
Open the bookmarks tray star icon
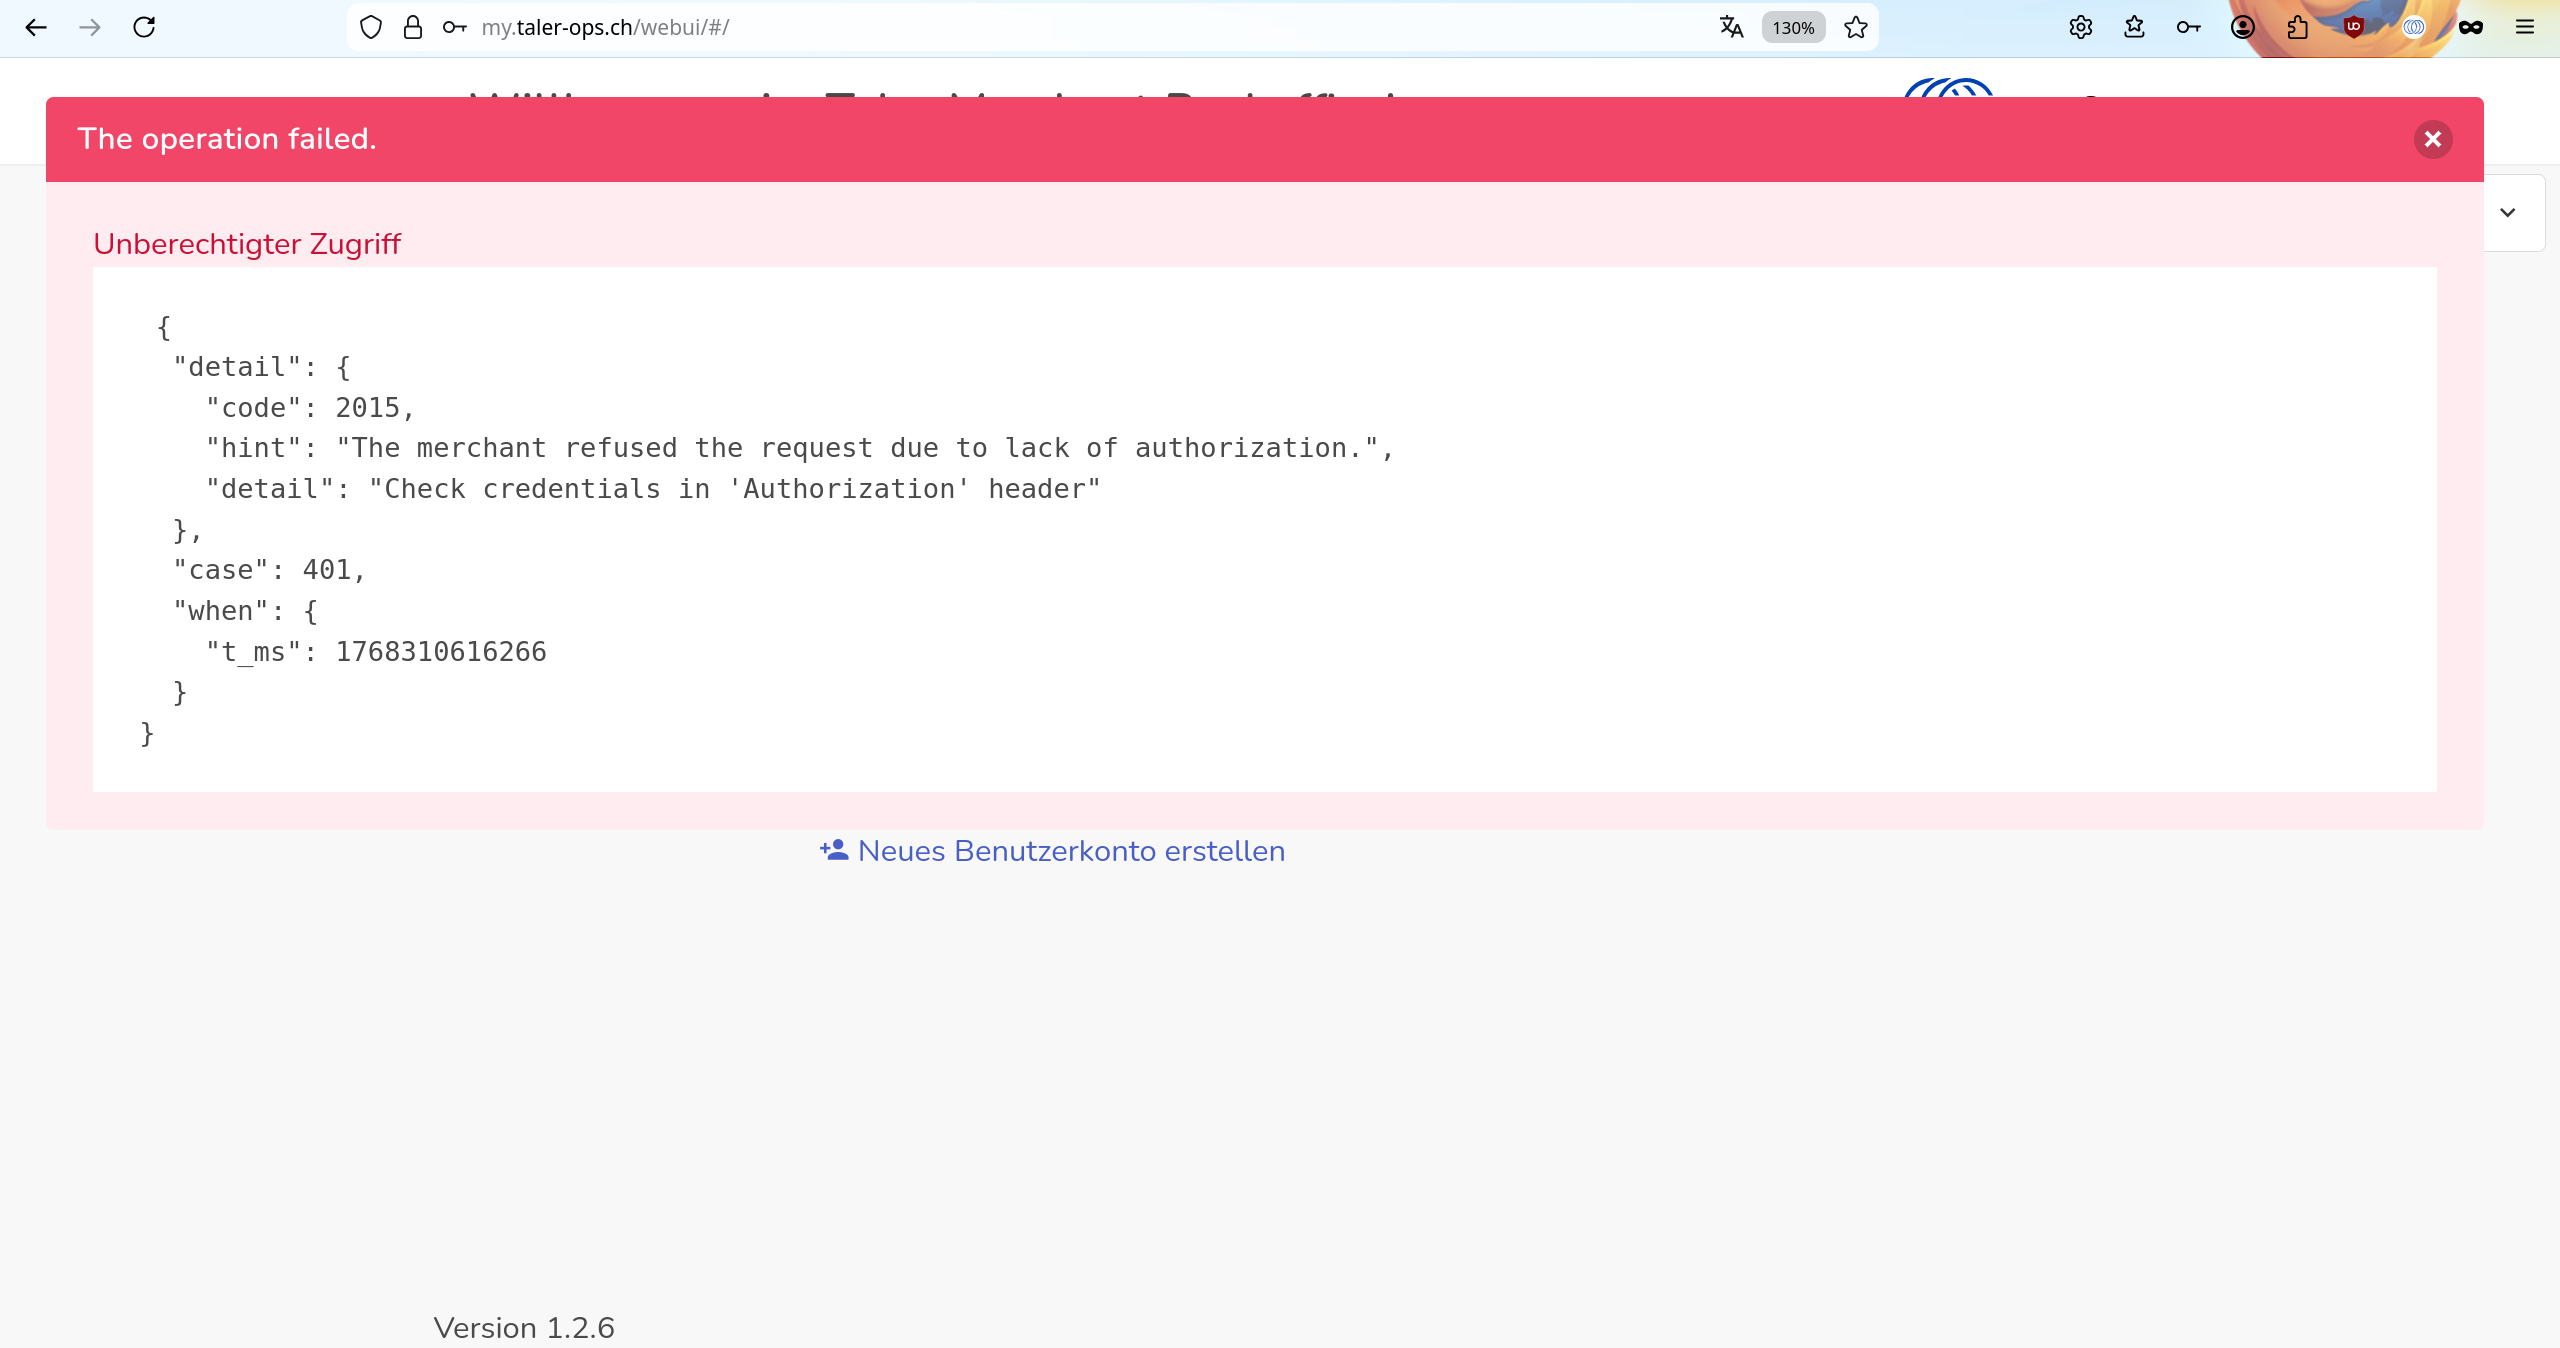pos(2134,27)
